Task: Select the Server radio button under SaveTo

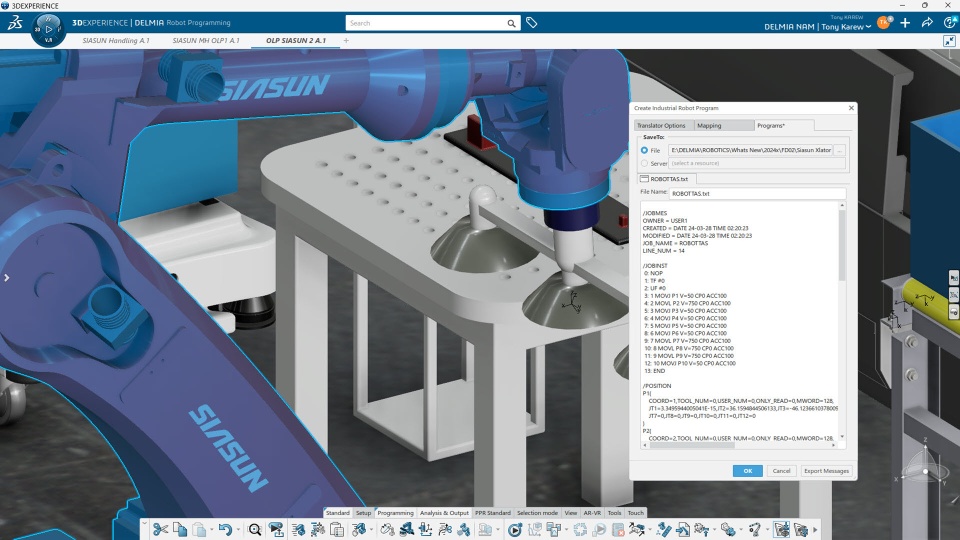Action: pos(644,163)
